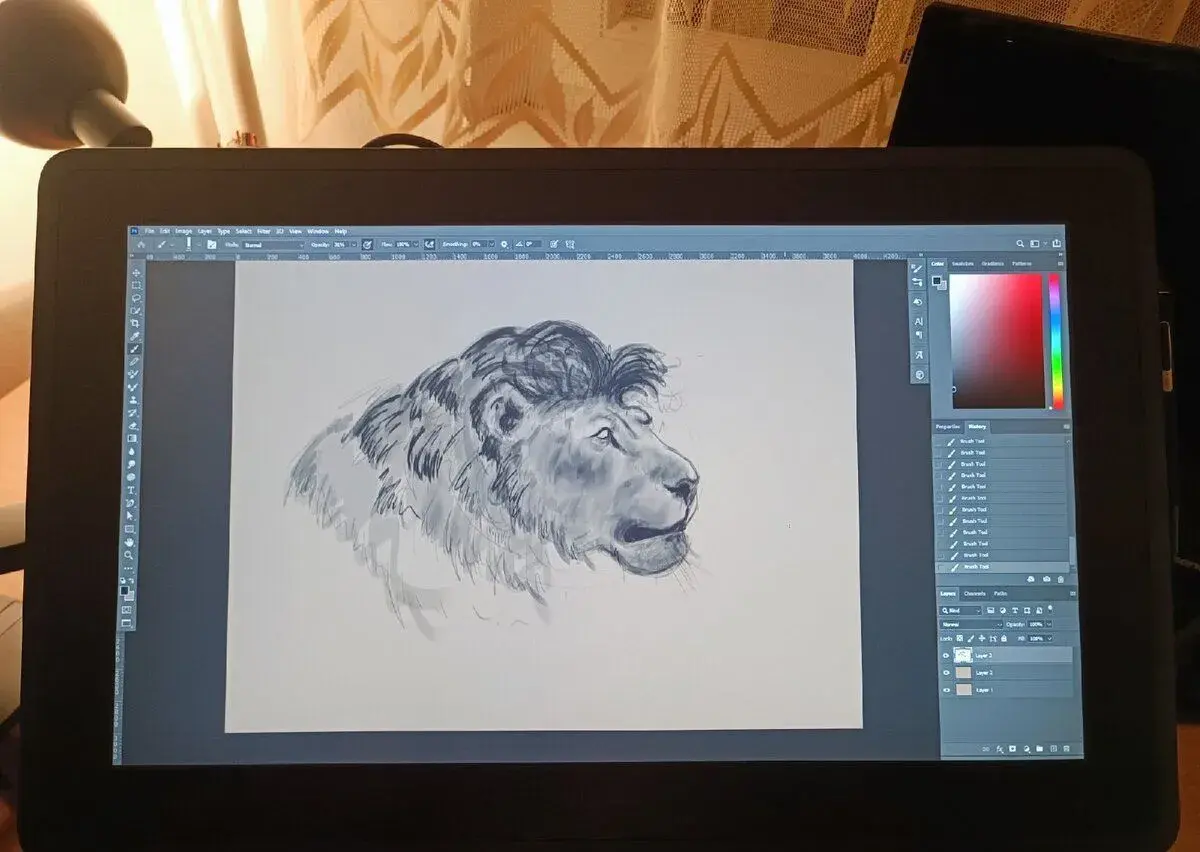Click the Share icon
This screenshot has height=852, width=1200.
tap(1056, 244)
